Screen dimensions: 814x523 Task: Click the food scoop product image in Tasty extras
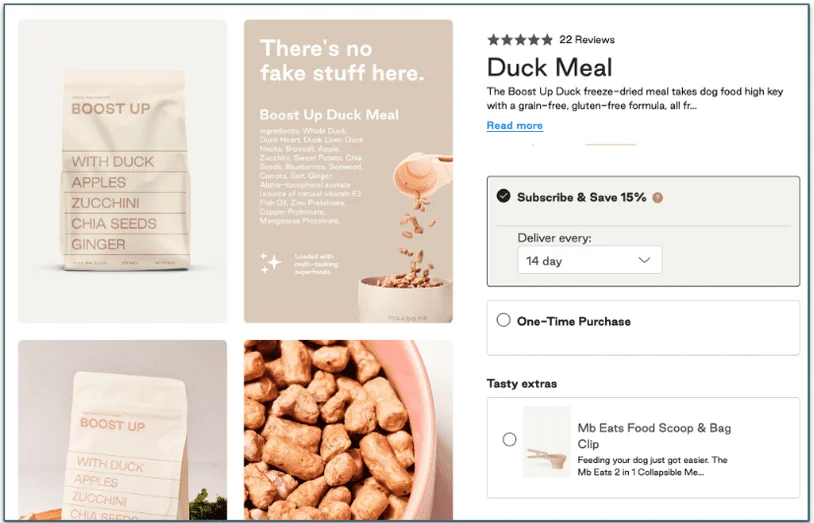(547, 442)
